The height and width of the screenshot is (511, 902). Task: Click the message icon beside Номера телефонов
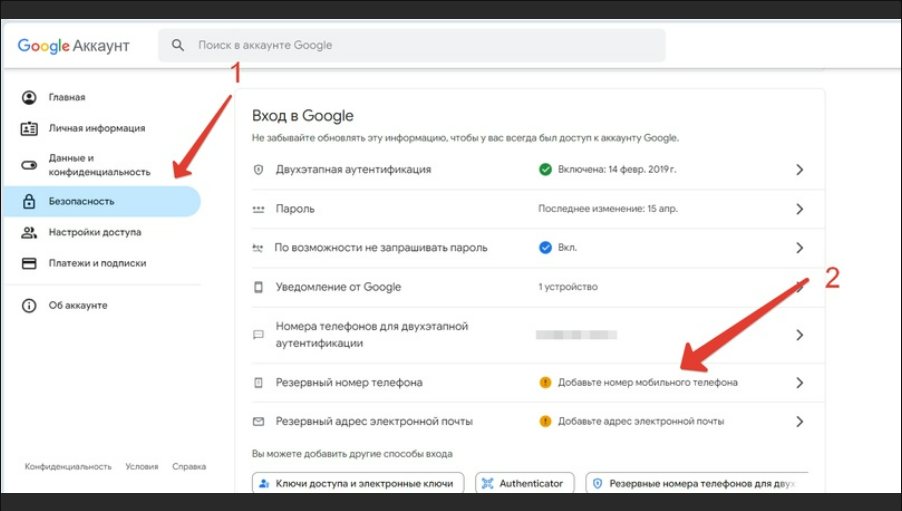coord(258,335)
